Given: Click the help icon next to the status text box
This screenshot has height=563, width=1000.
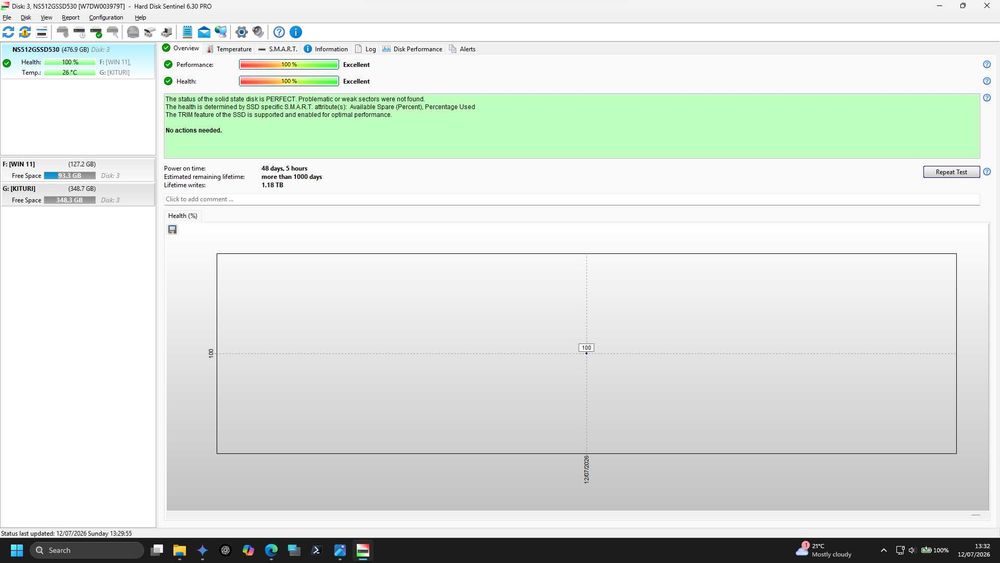Looking at the screenshot, I should [x=987, y=98].
